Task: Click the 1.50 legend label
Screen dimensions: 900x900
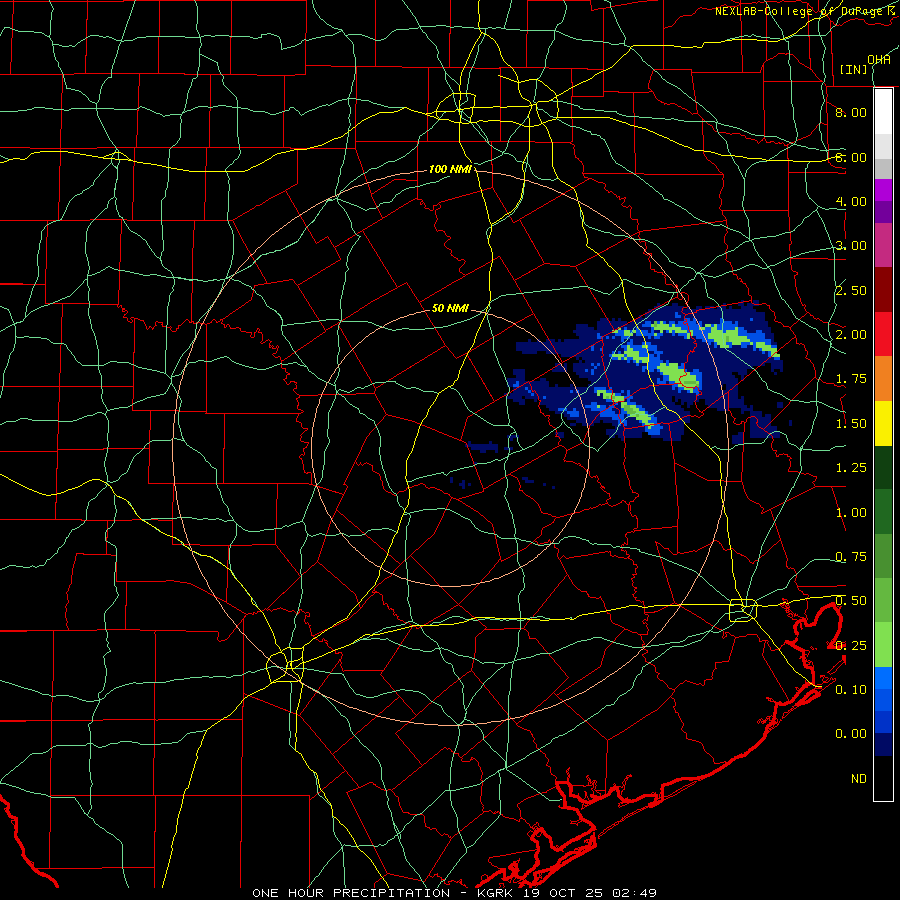Action: pyautogui.click(x=851, y=424)
